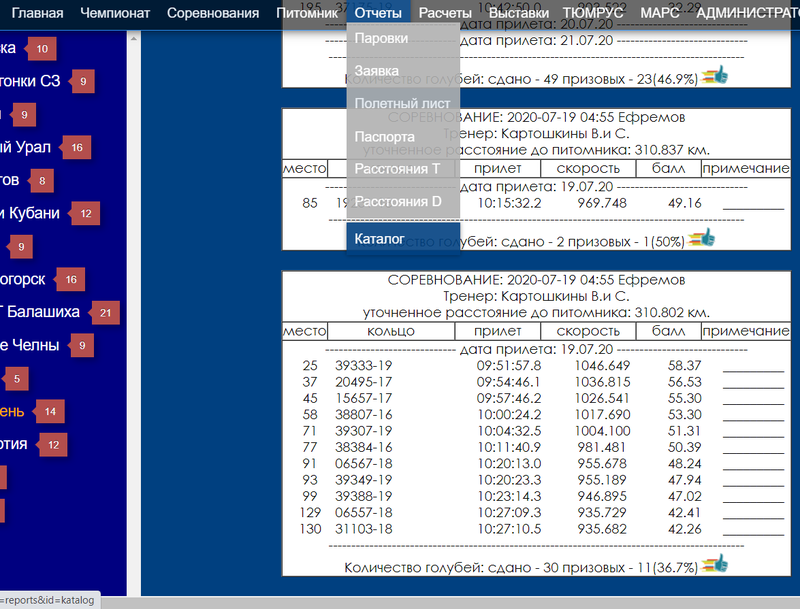Click ring number 15657-17

(x=363, y=398)
